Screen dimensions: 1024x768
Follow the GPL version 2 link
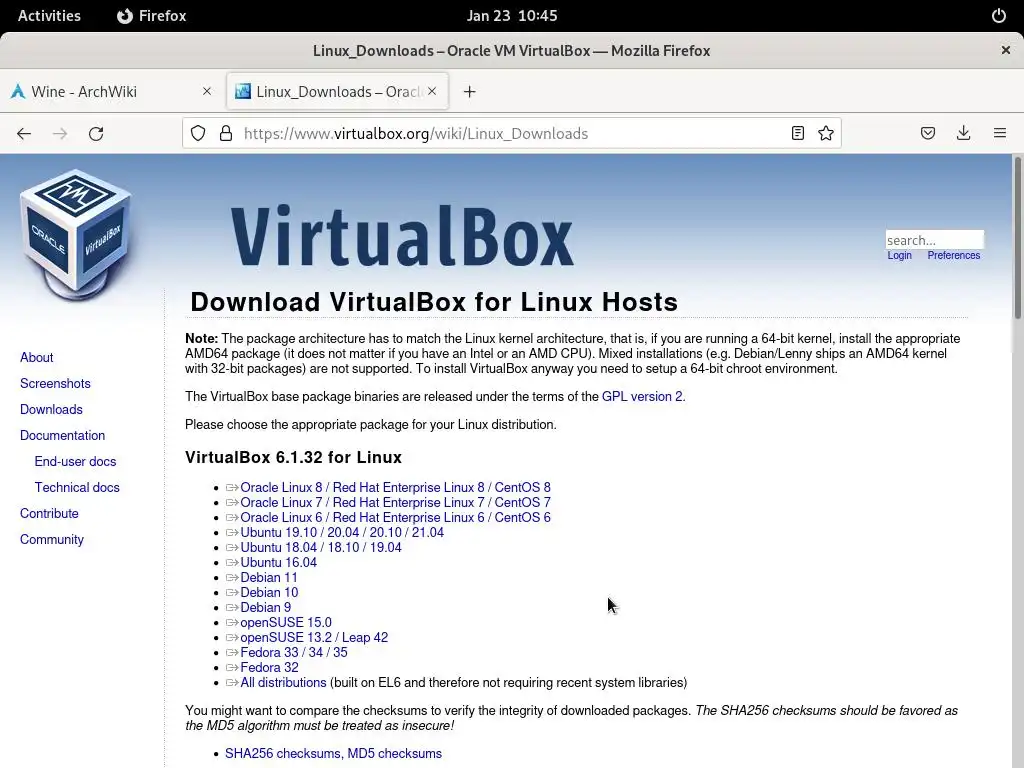[643, 396]
